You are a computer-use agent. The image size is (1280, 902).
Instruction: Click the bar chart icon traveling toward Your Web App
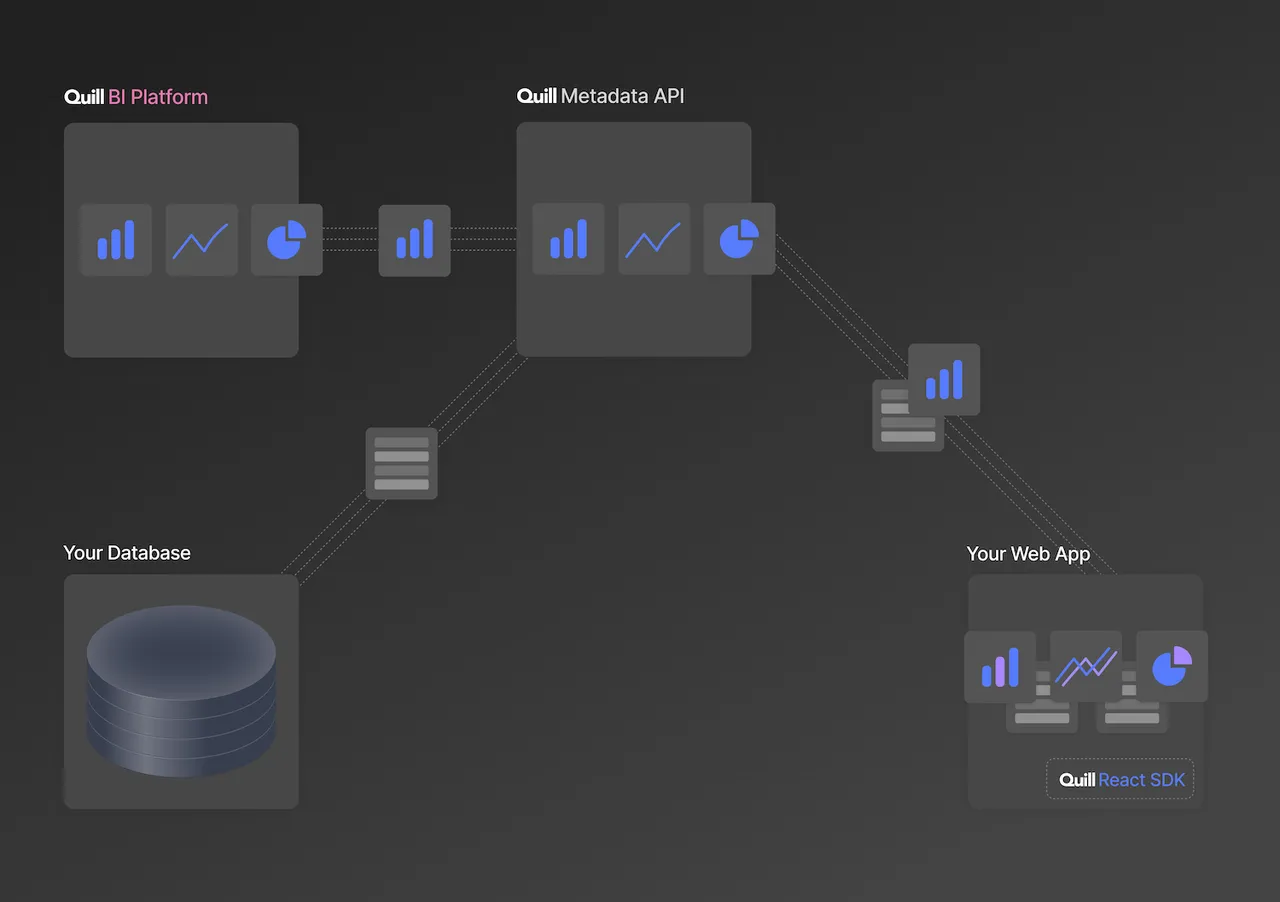click(x=944, y=379)
